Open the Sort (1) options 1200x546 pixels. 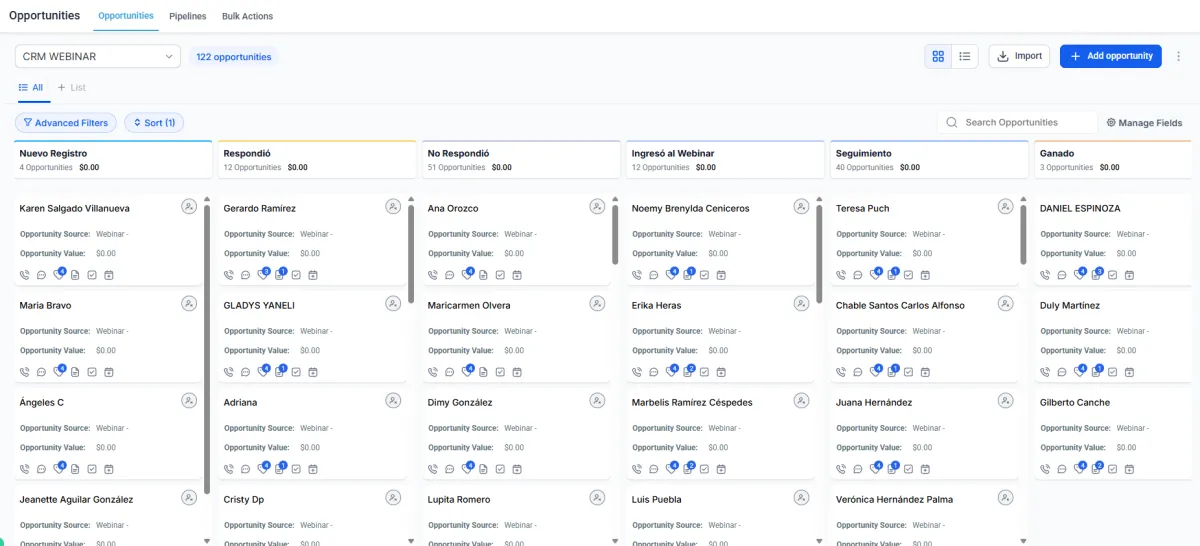(153, 123)
